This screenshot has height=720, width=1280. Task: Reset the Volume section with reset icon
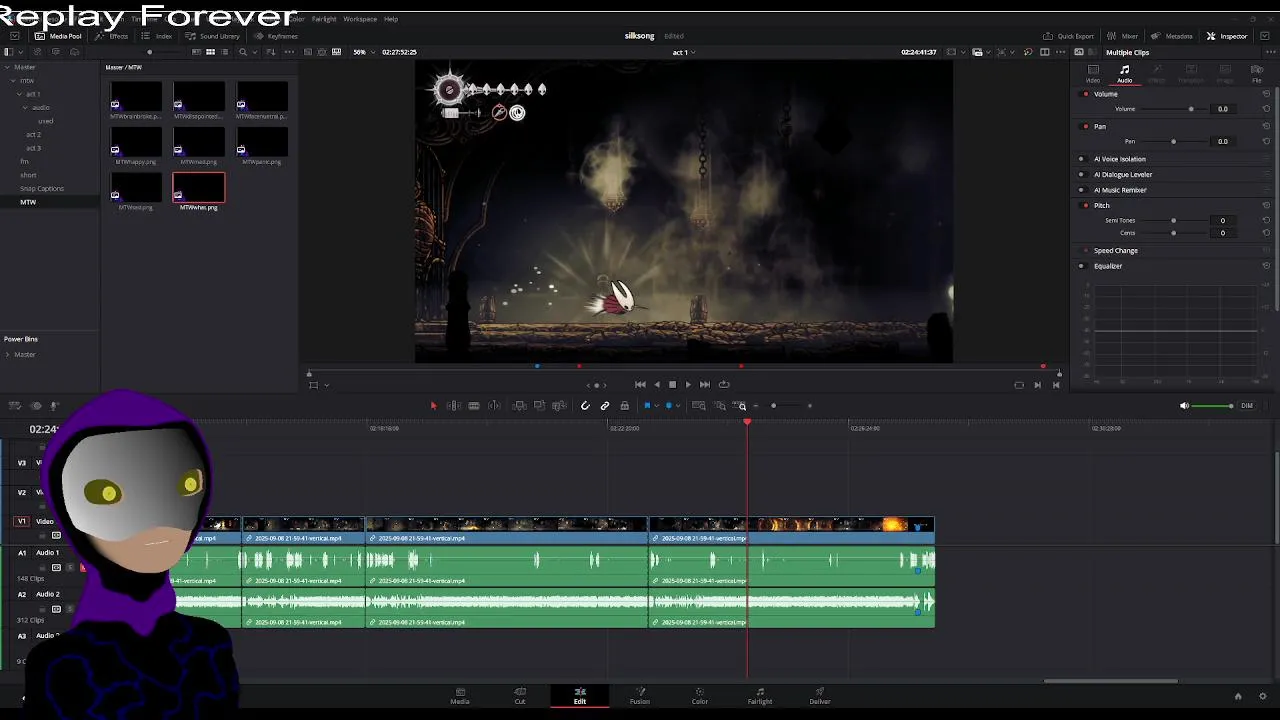[x=1265, y=94]
